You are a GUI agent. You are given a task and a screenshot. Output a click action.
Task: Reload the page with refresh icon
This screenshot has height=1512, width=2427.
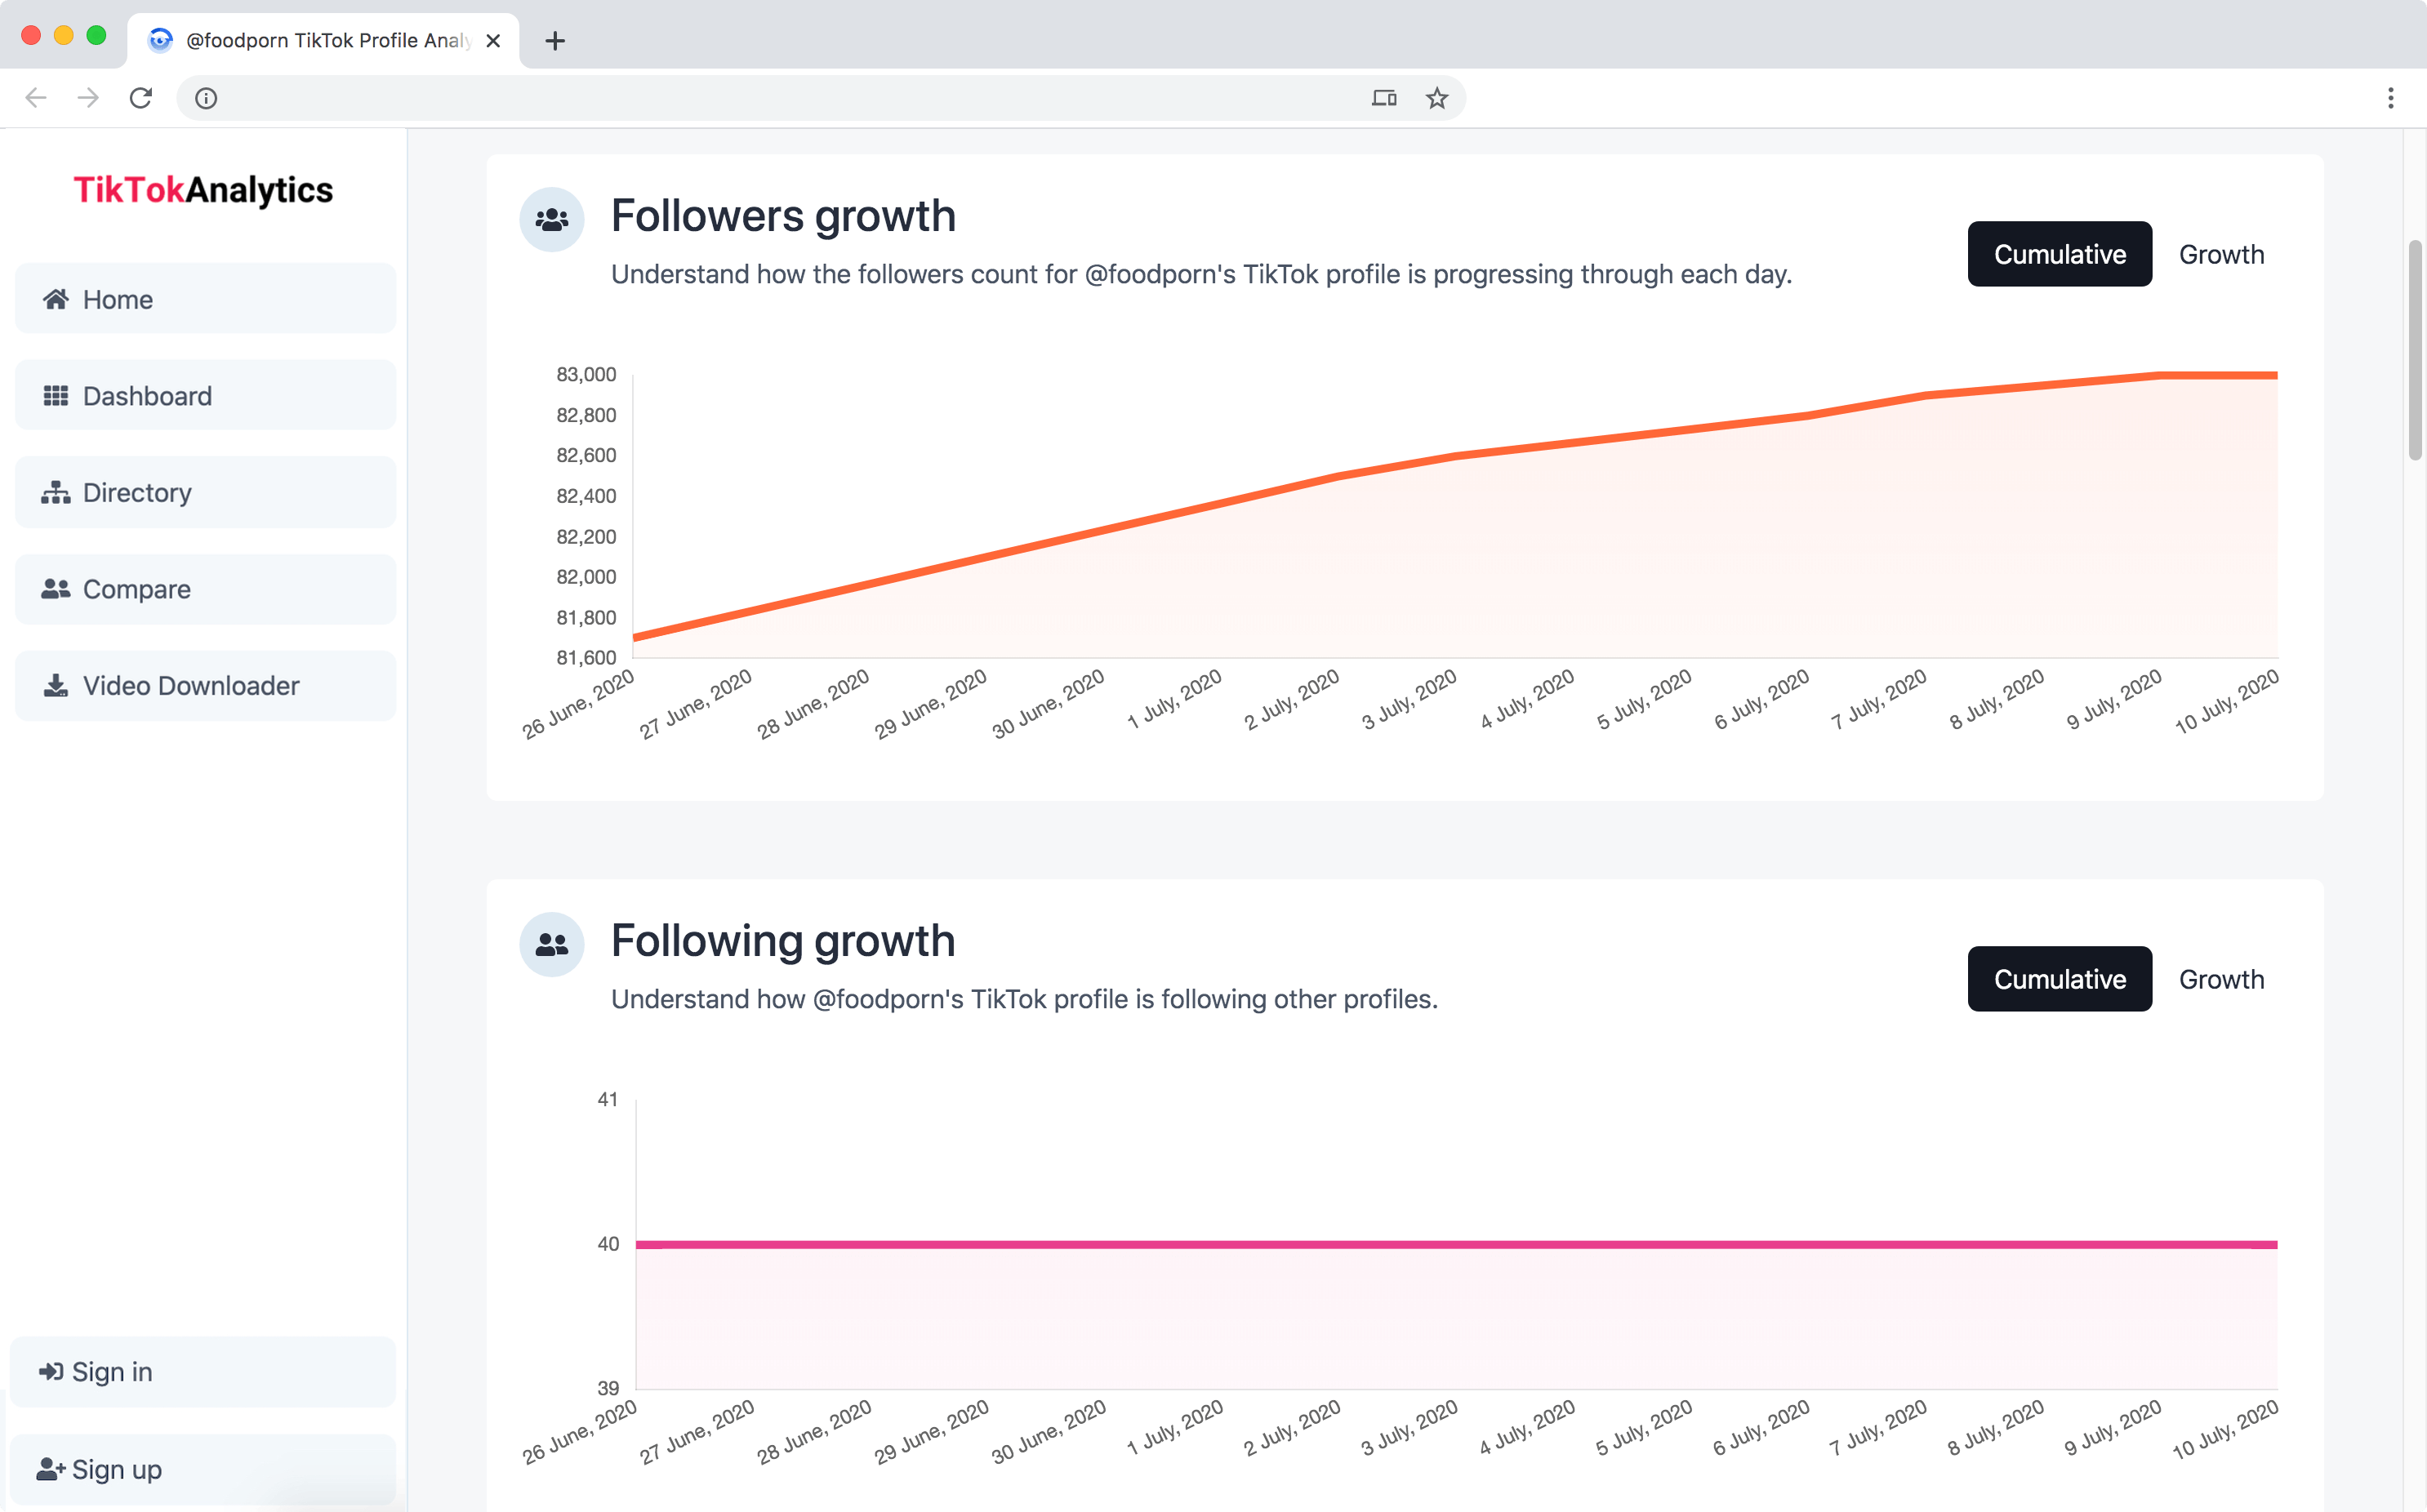[141, 98]
